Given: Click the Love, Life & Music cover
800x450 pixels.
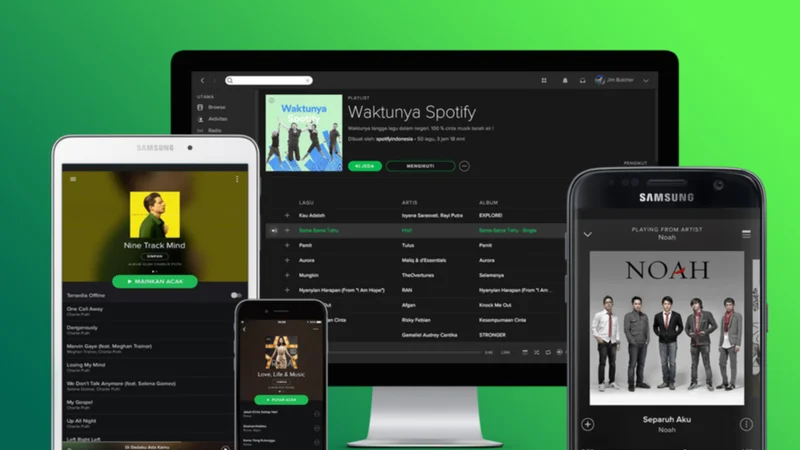Looking at the screenshot, I should (x=281, y=352).
